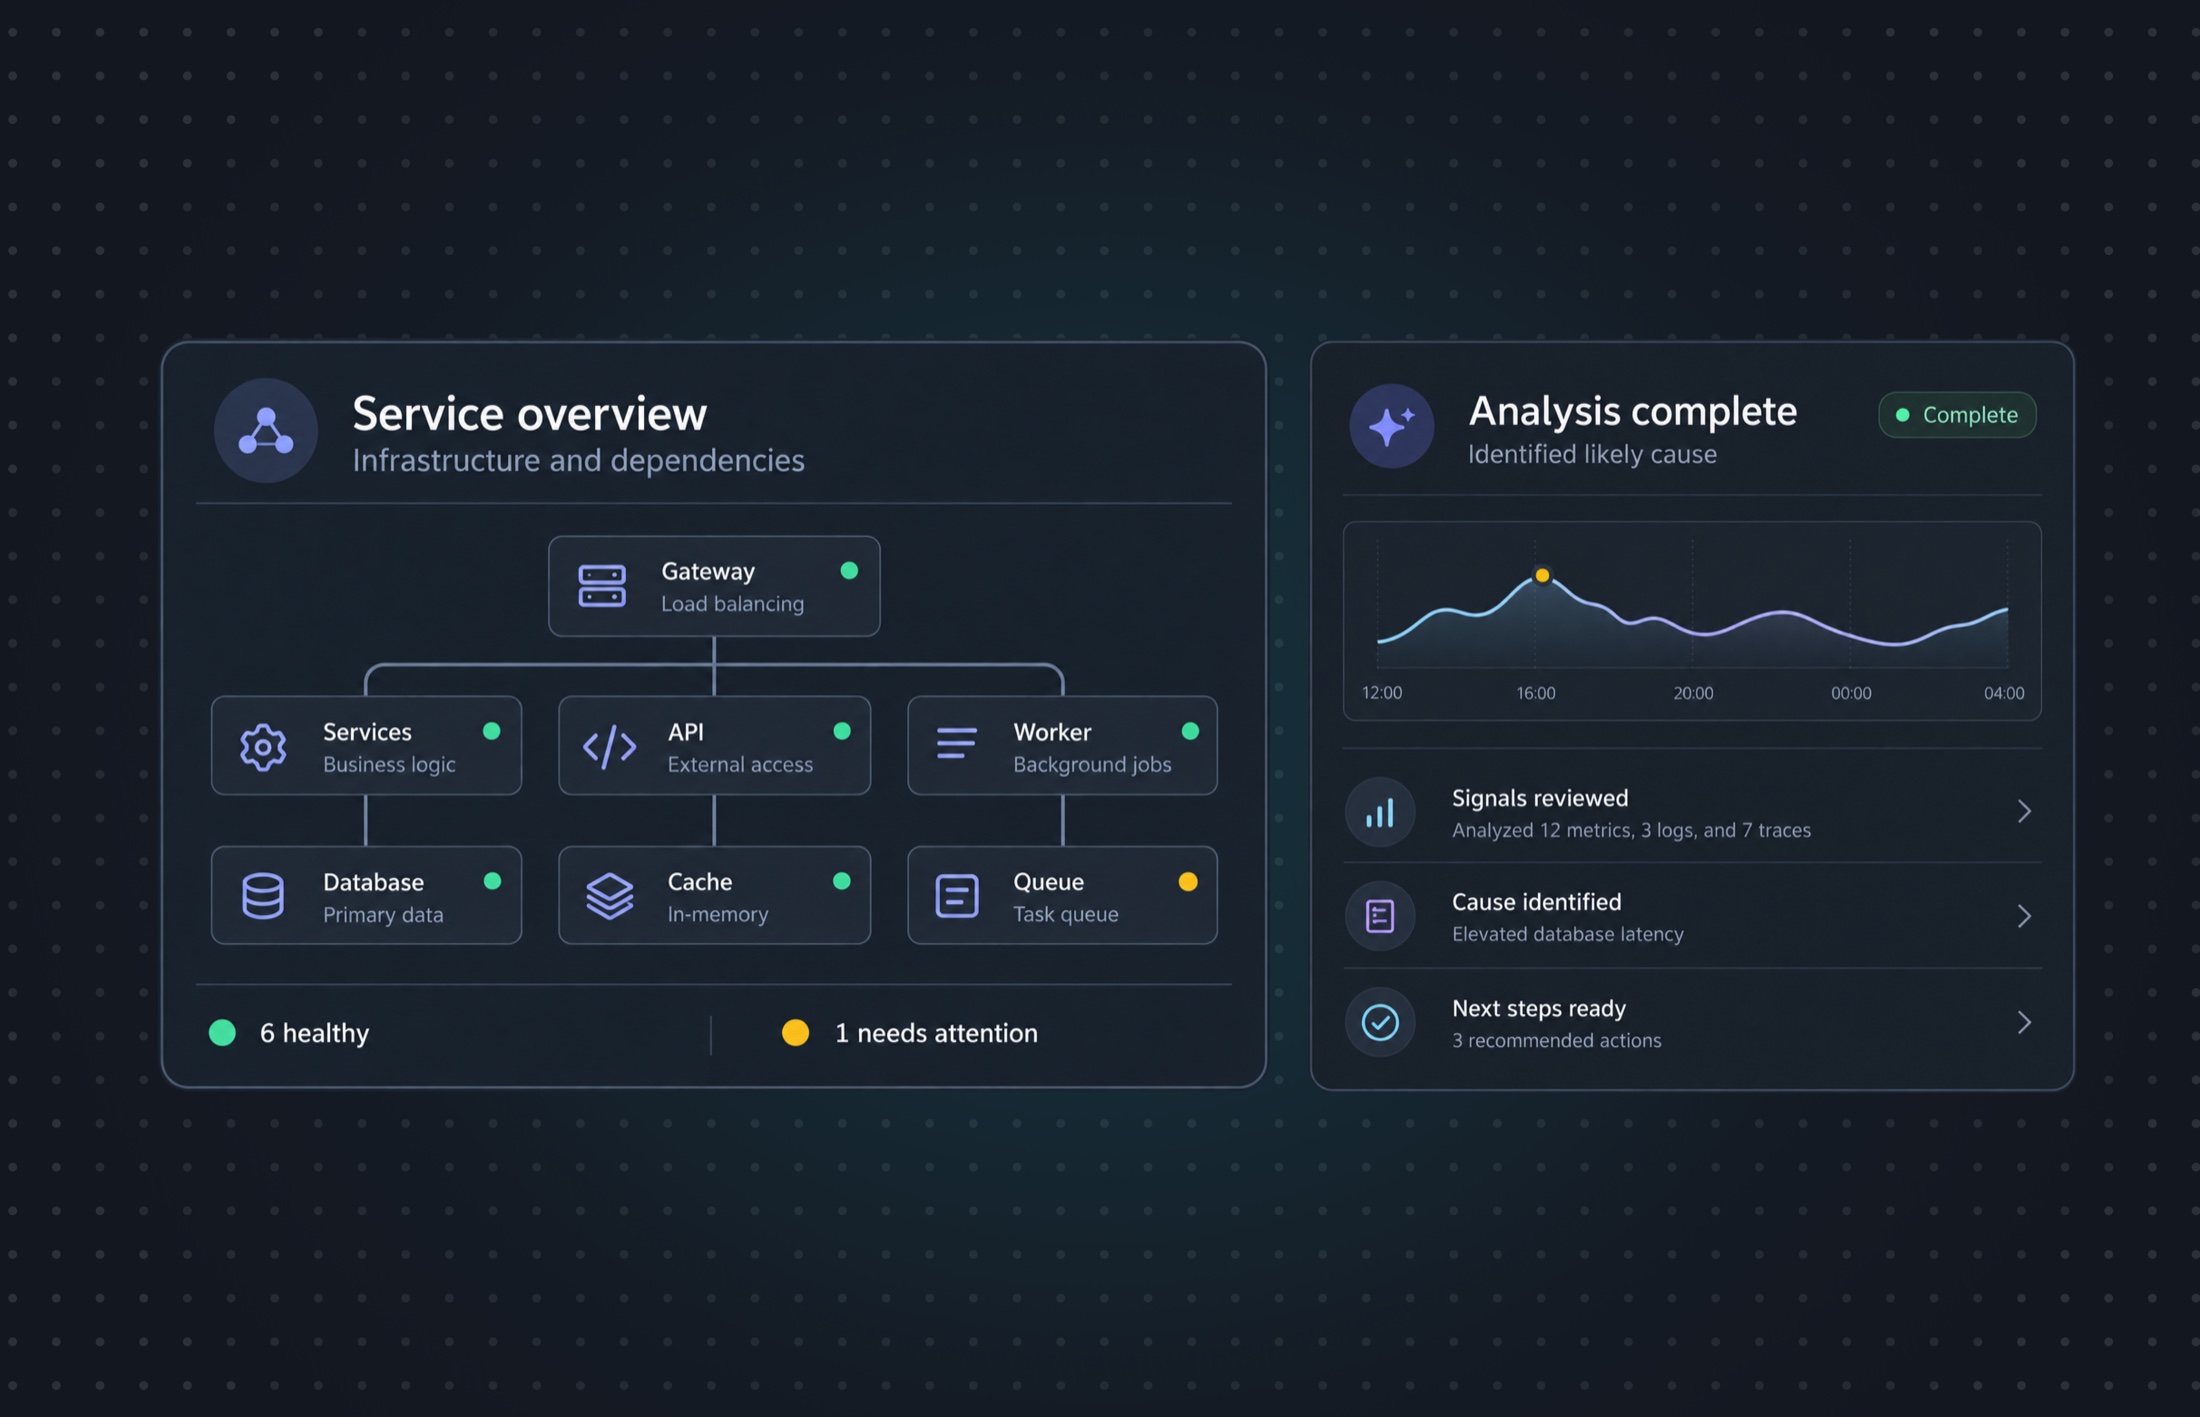The width and height of the screenshot is (2200, 1417).
Task: Click the Next steps ready checkmark icon
Action: 1380,1022
